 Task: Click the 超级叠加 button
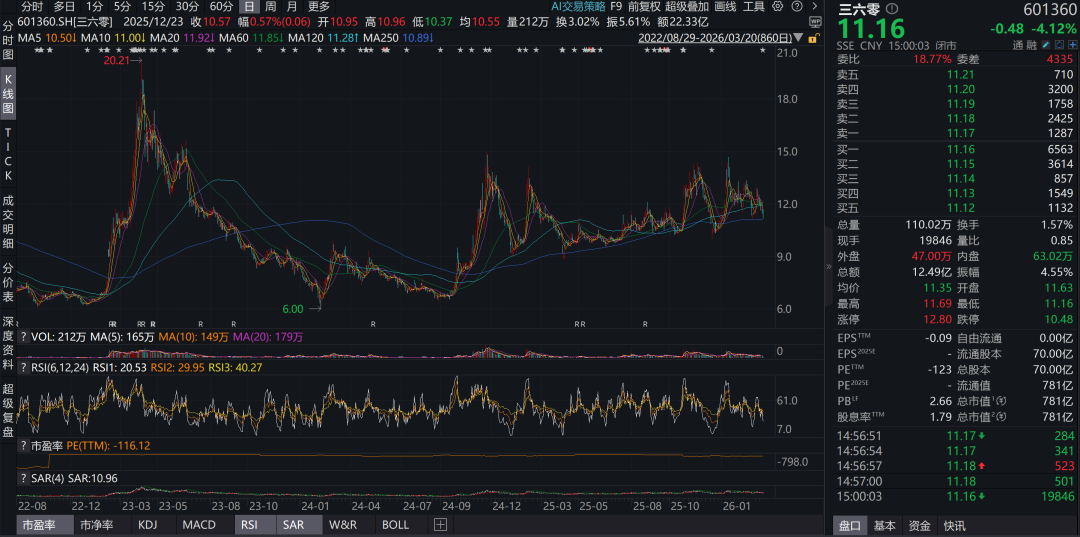coord(686,6)
